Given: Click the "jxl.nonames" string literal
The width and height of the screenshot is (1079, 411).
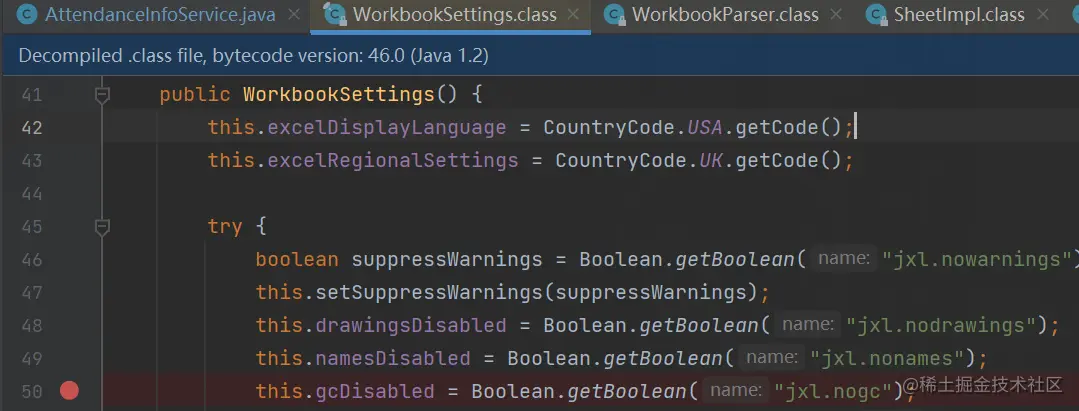Looking at the screenshot, I should pyautogui.click(x=888, y=358).
